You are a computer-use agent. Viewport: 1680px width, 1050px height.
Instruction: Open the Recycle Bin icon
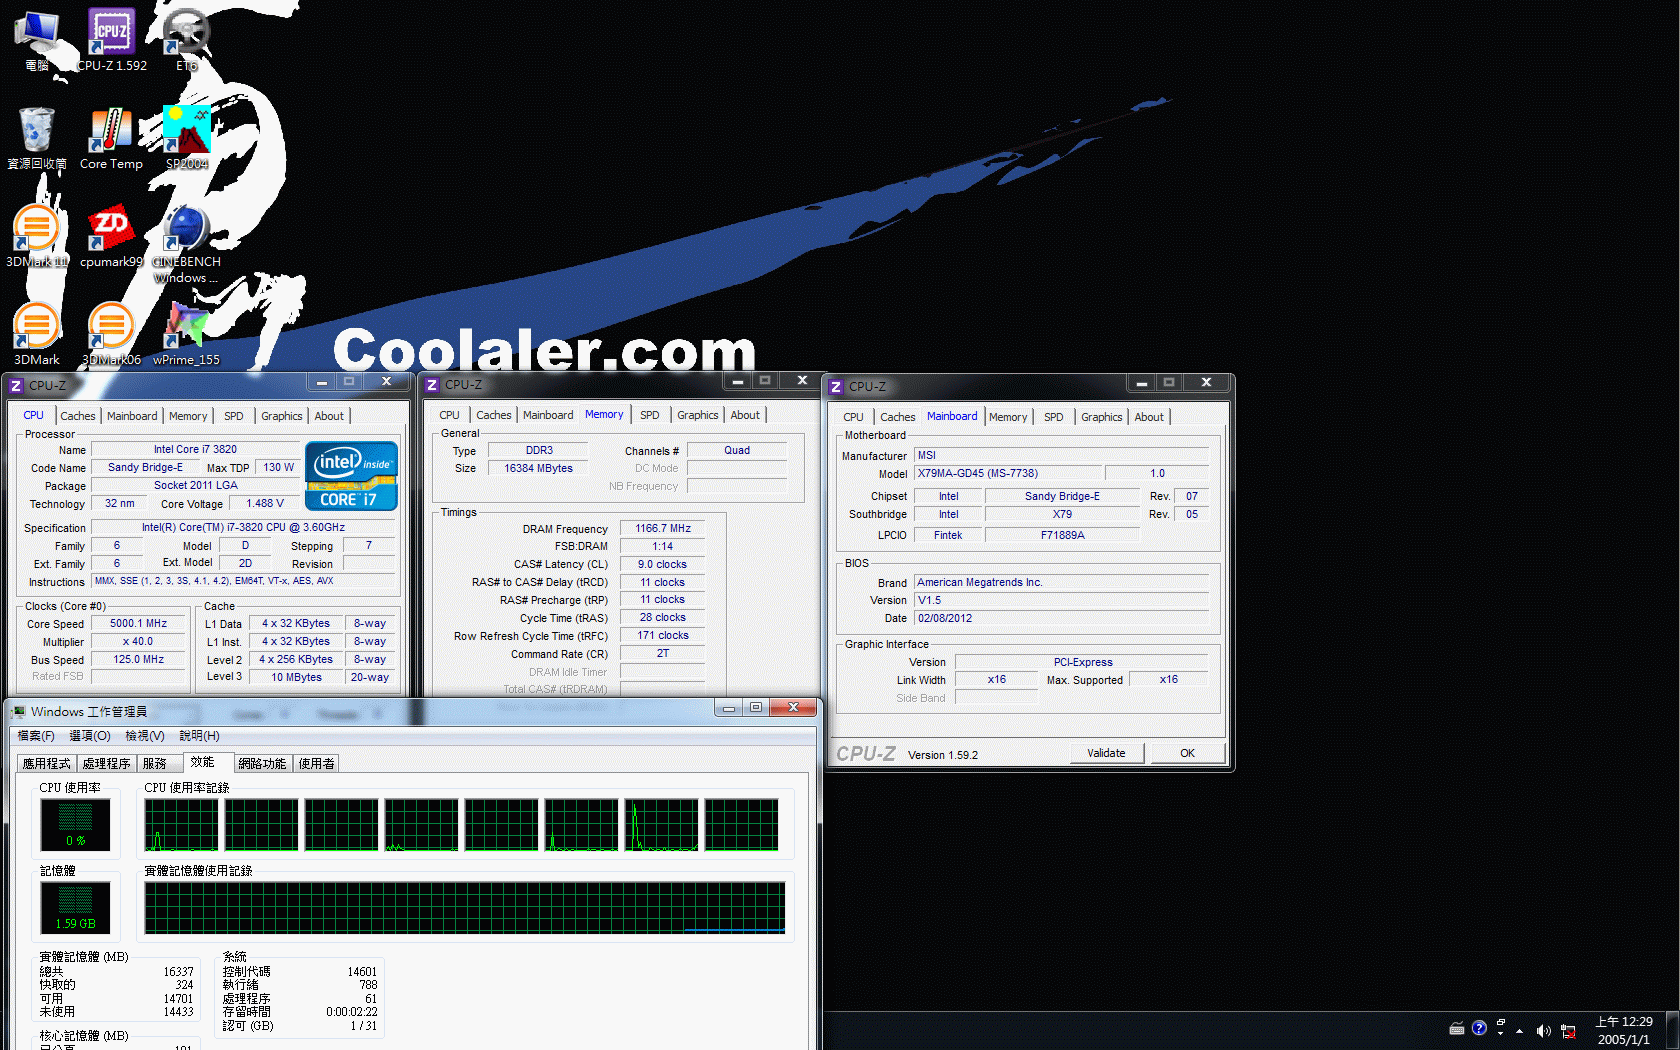point(37,138)
